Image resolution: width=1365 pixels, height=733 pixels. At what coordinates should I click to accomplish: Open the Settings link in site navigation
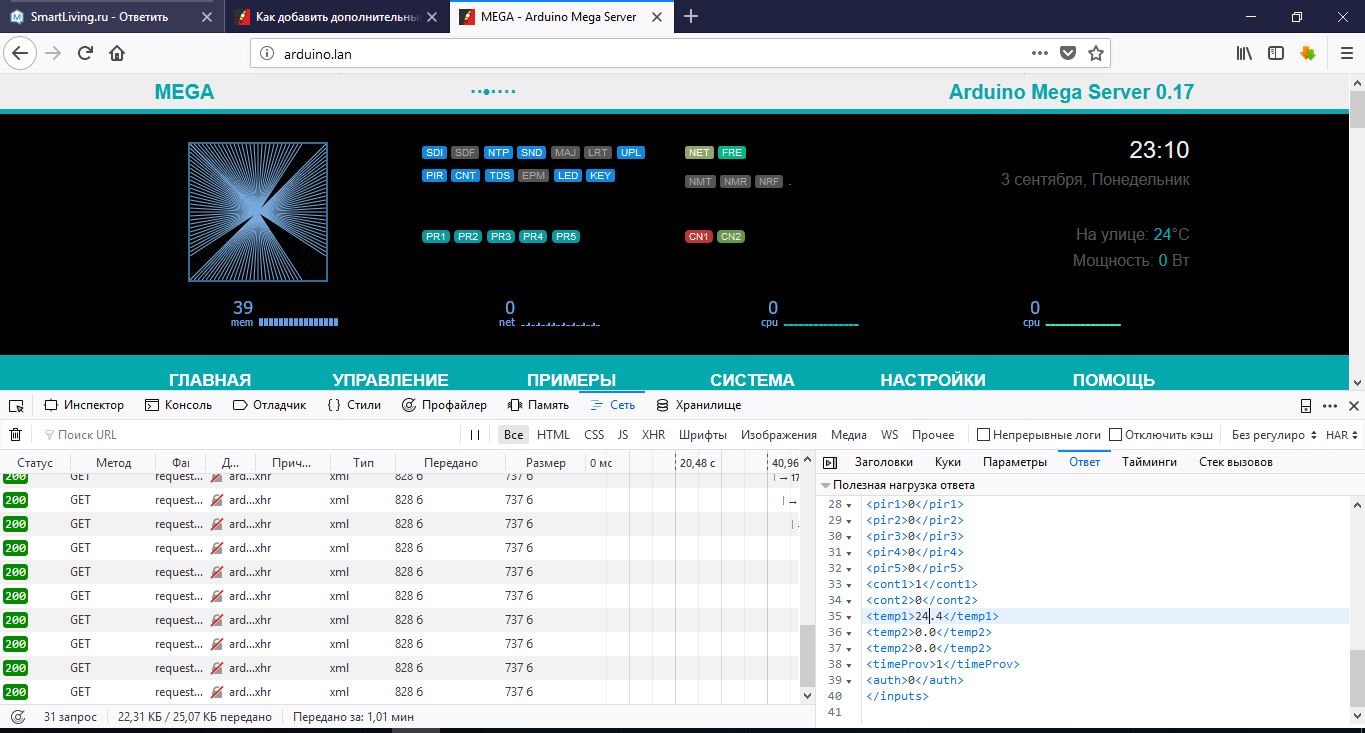click(x=932, y=380)
